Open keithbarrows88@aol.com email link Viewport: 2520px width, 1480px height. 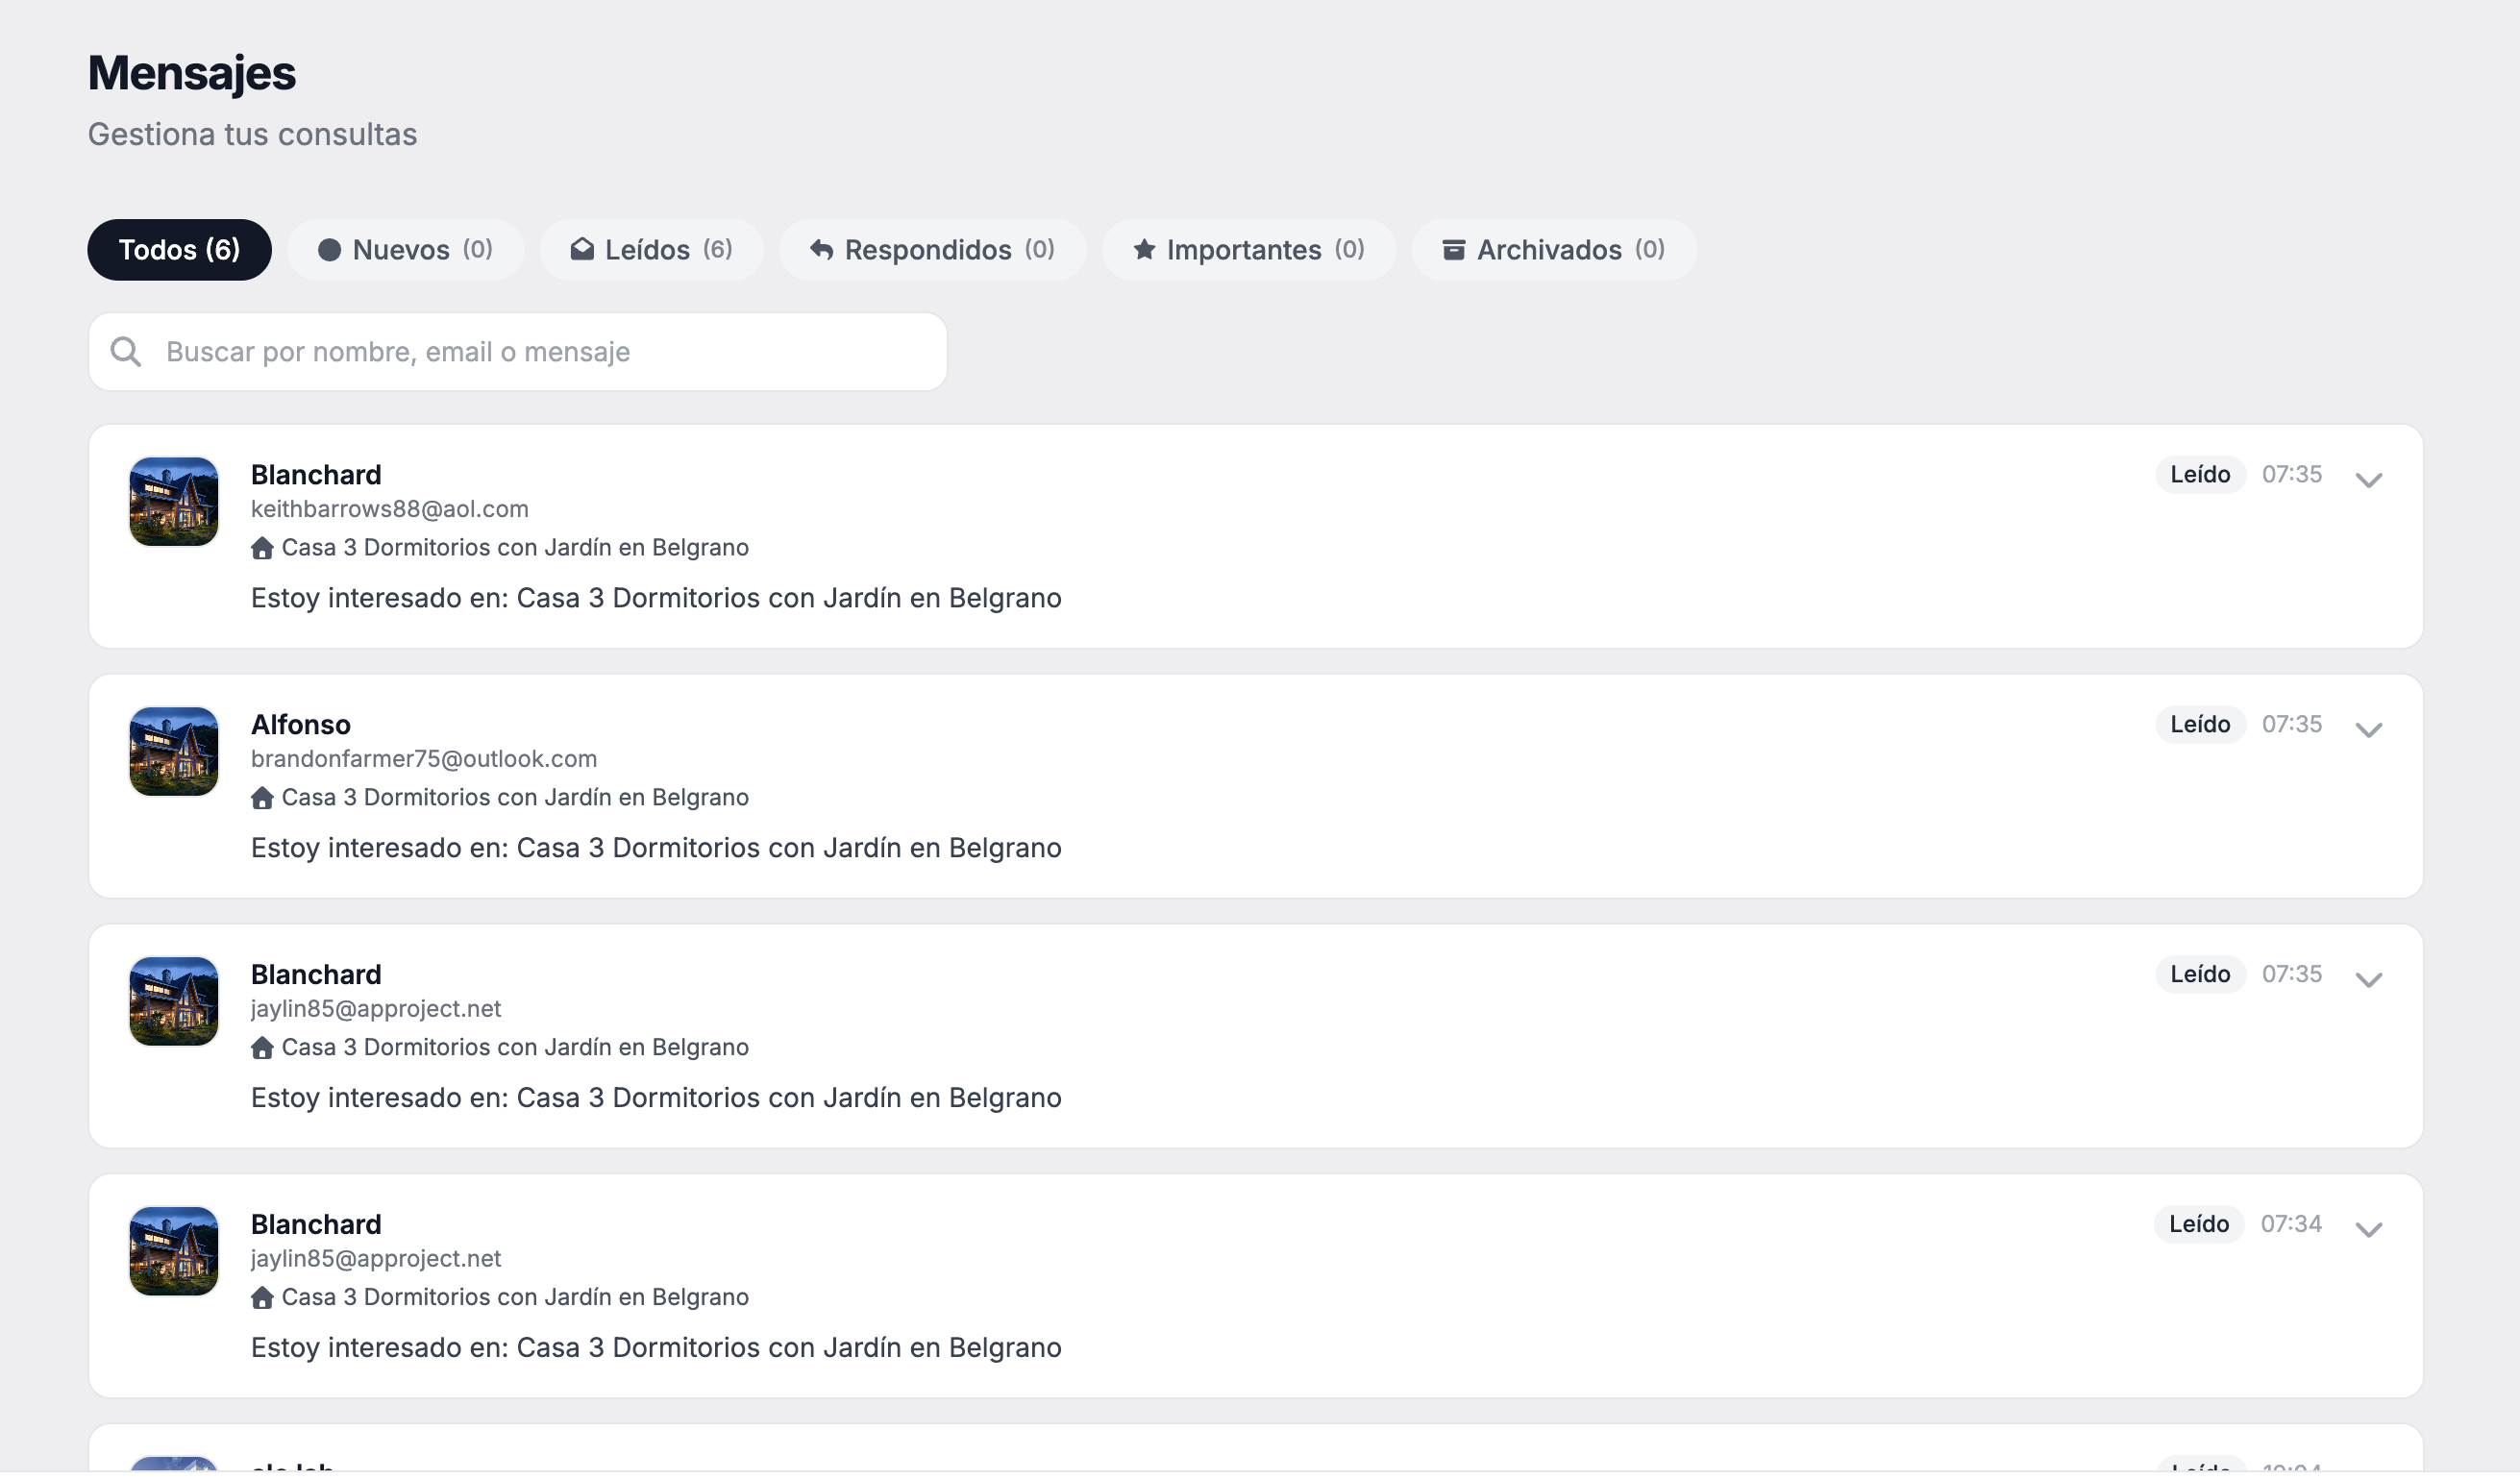pos(389,509)
